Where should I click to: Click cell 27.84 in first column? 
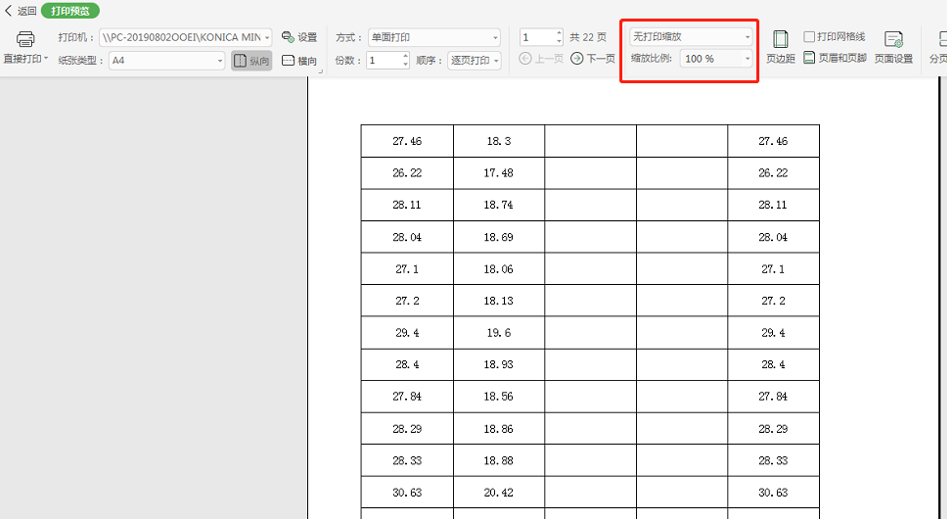click(407, 397)
